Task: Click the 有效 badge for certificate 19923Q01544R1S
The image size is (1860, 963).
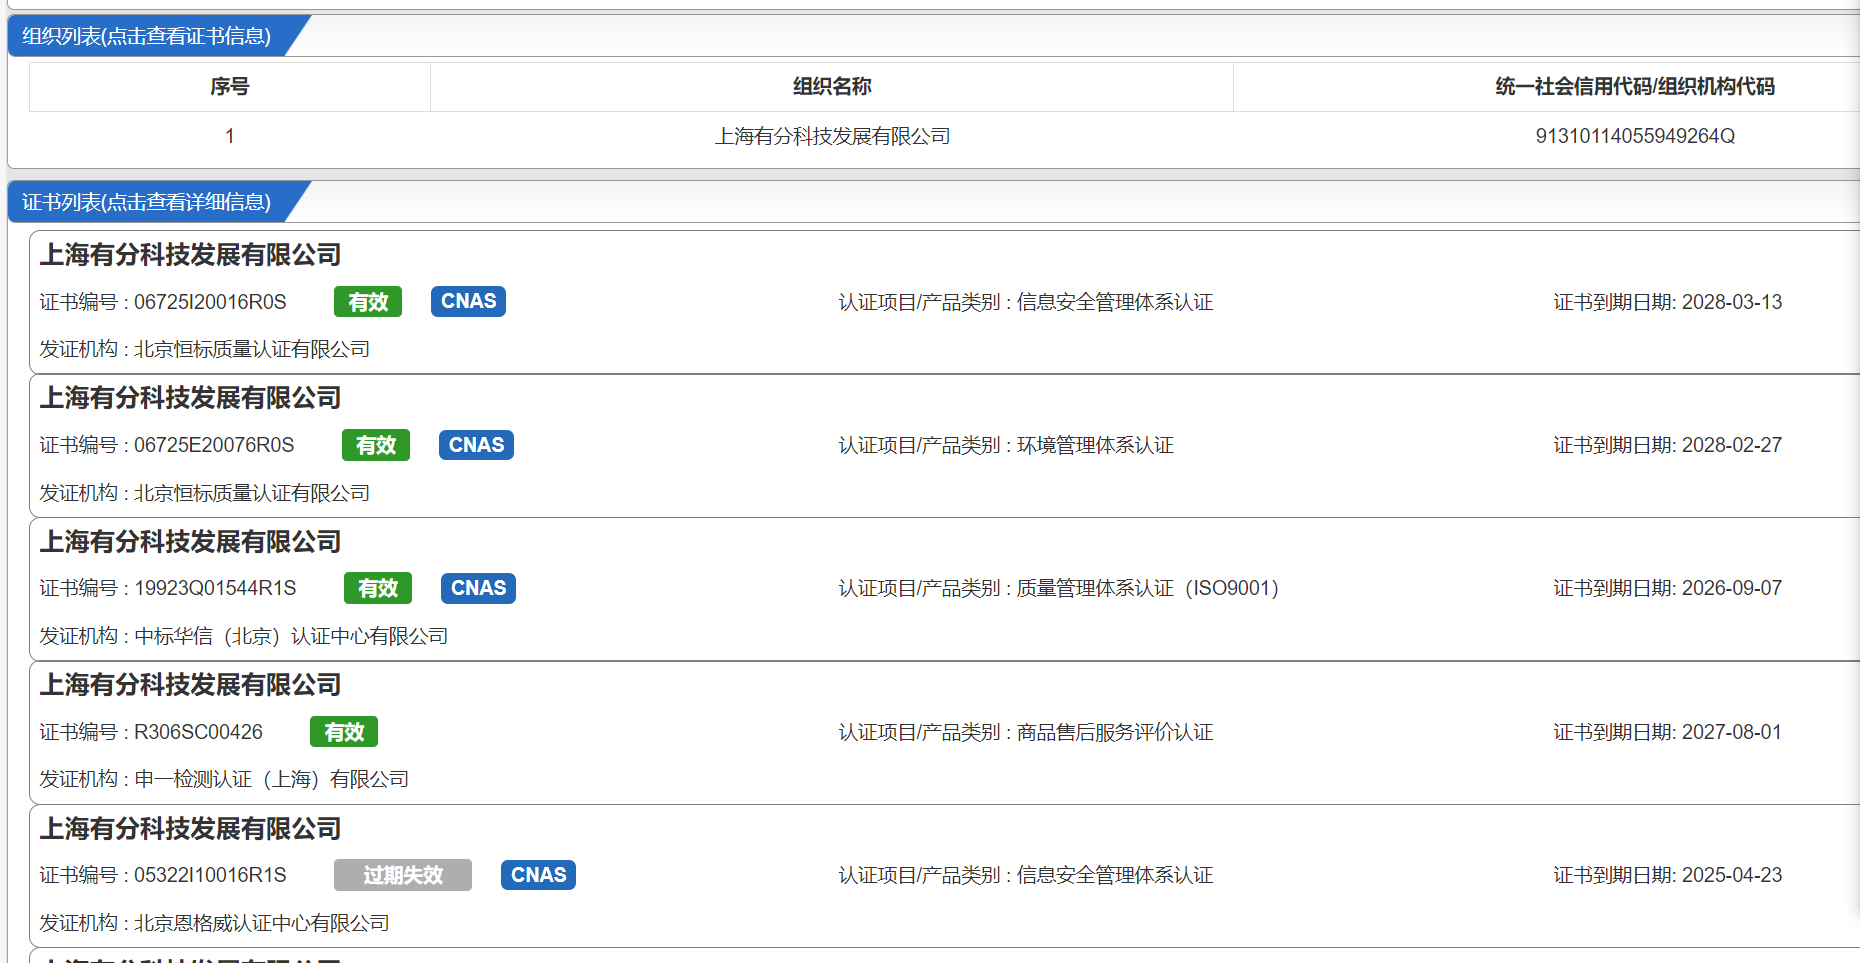Action: pyautogui.click(x=378, y=588)
